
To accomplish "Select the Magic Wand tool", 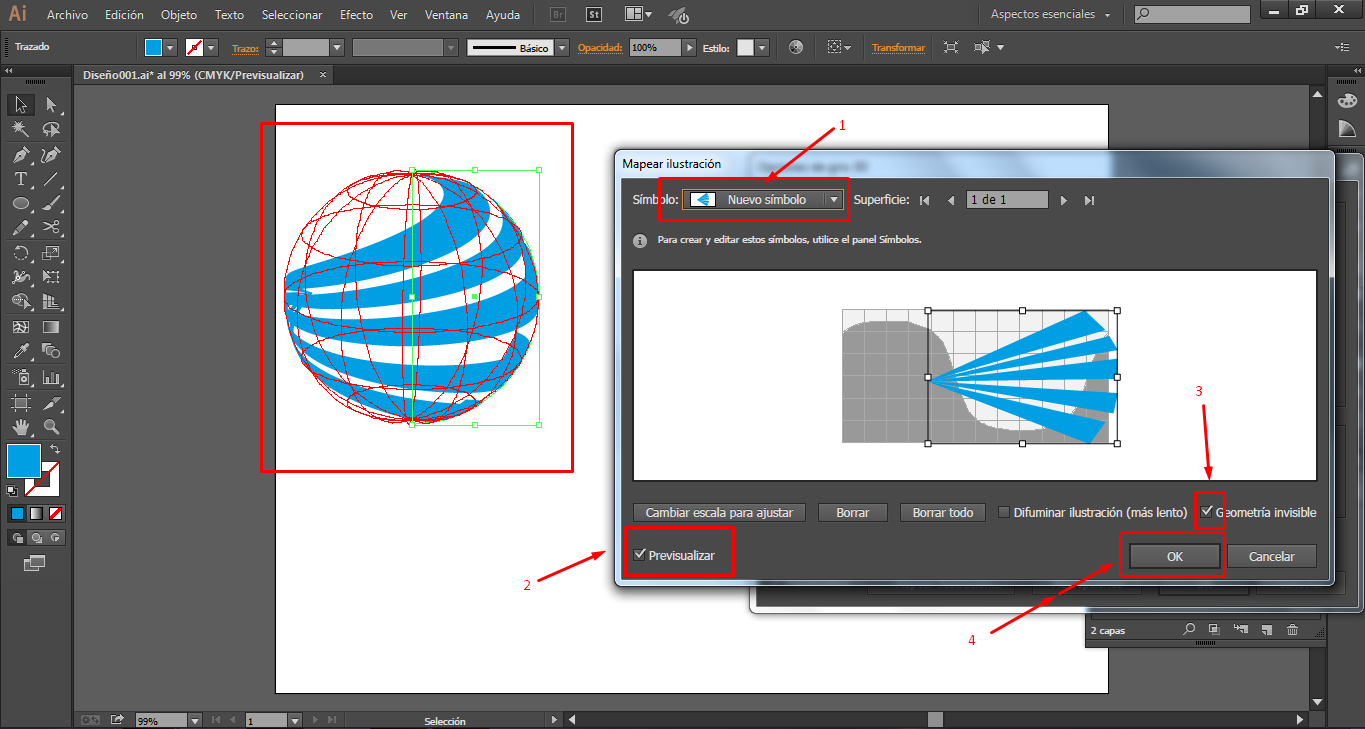I will point(21,130).
